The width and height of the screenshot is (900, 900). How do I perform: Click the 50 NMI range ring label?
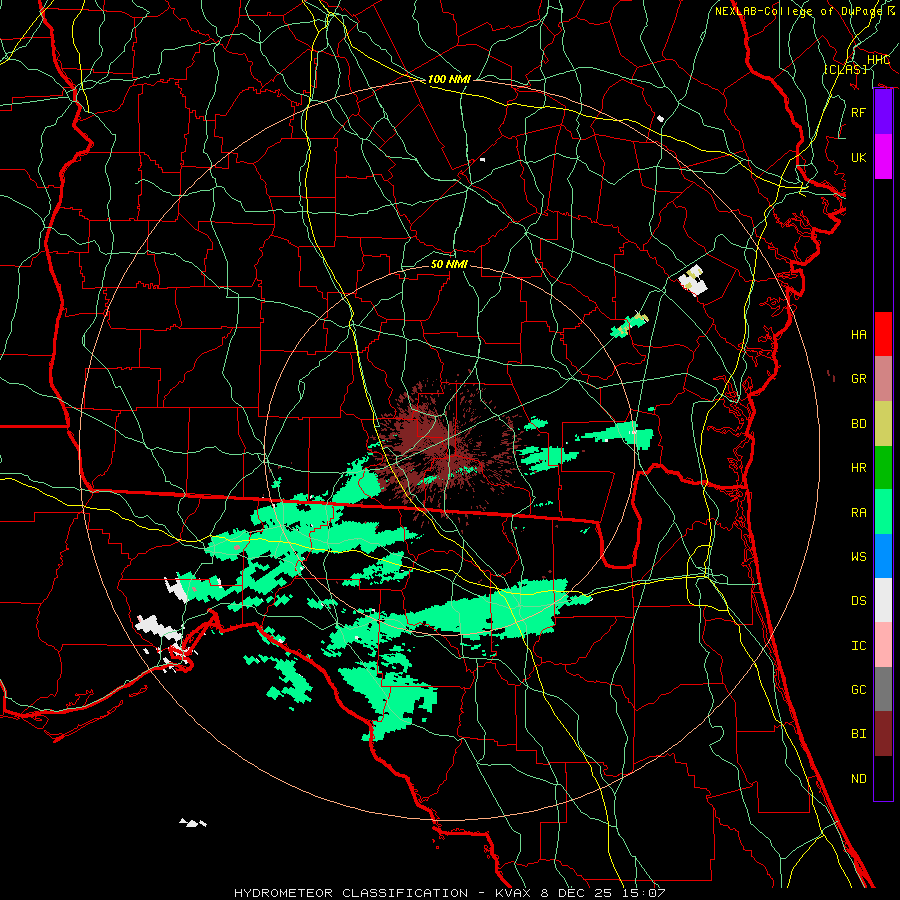click(x=449, y=264)
